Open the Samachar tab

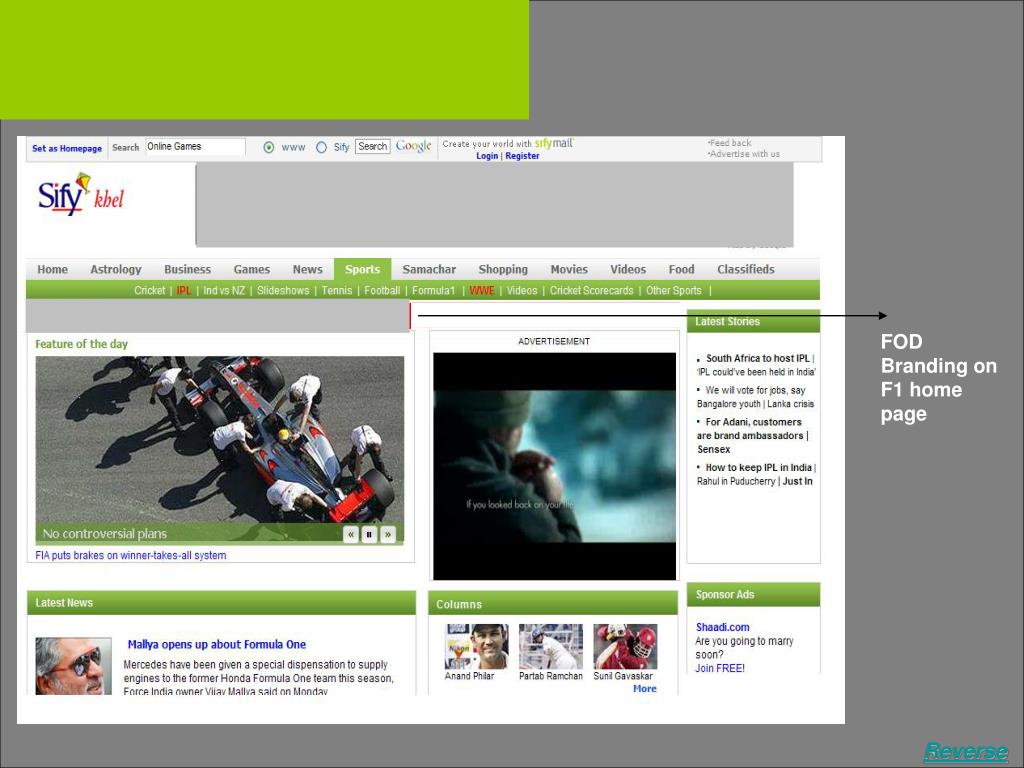pyautogui.click(x=429, y=269)
